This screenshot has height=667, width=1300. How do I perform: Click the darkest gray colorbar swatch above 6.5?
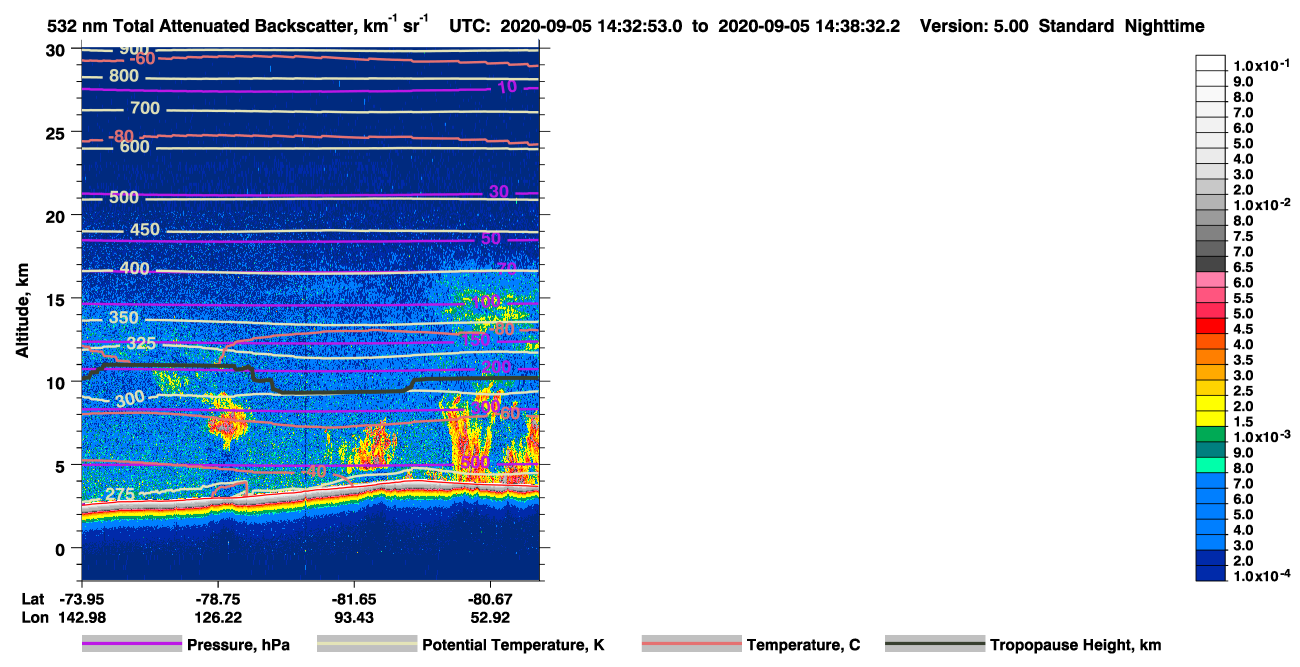tap(1211, 264)
